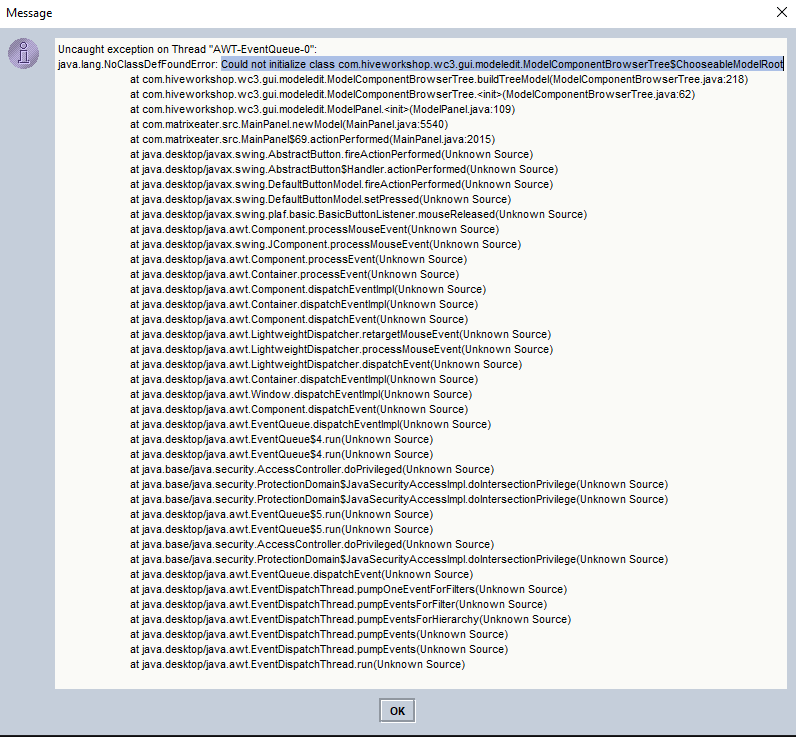Screen dimensions: 796x737
Task: Click the ModelComponentBrowserTree.<init> line
Action: pyautogui.click(x=412, y=94)
